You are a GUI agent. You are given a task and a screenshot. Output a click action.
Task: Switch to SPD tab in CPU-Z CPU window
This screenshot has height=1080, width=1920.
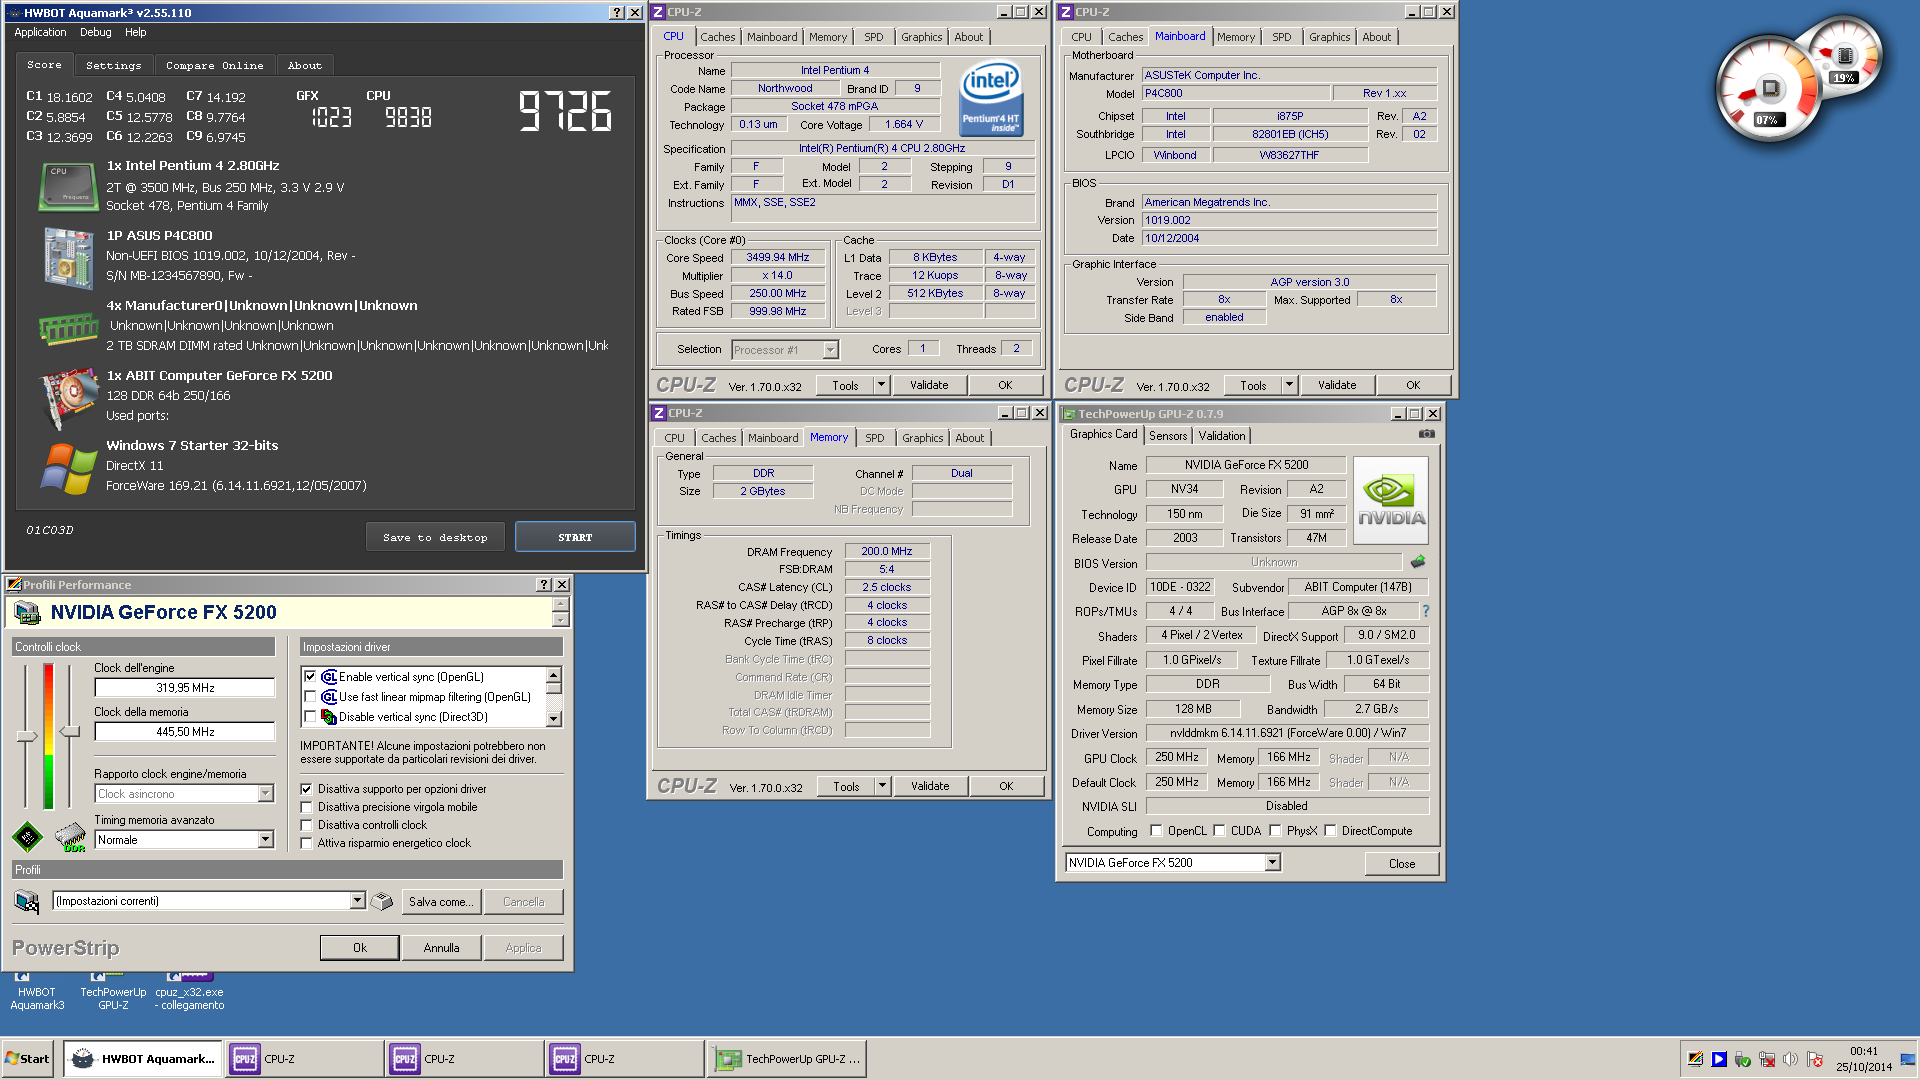point(874,37)
